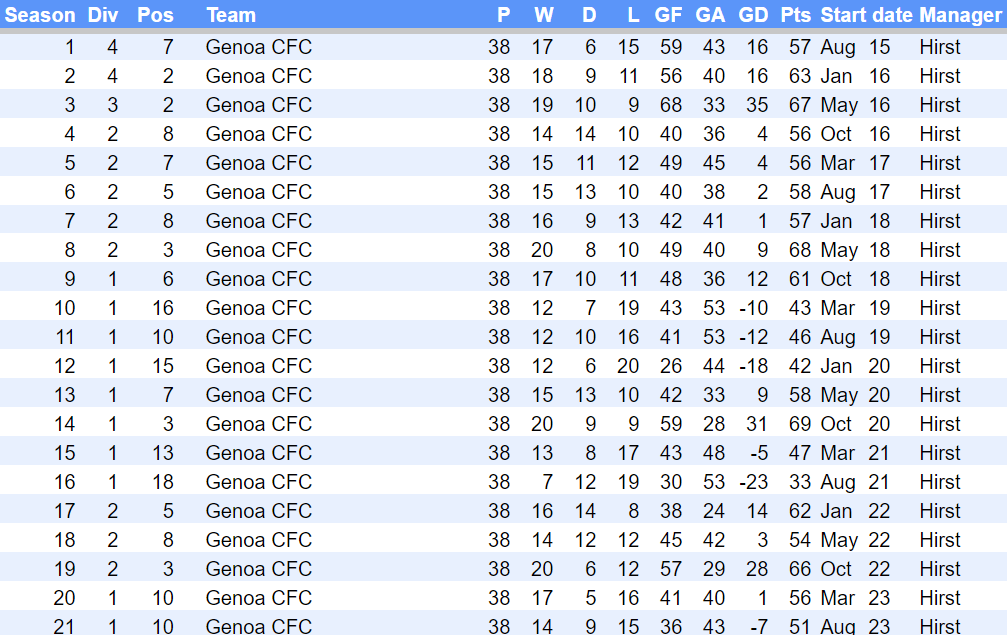The height and width of the screenshot is (635, 1007).
Task: Click the Pts column header
Action: pyautogui.click(x=796, y=15)
